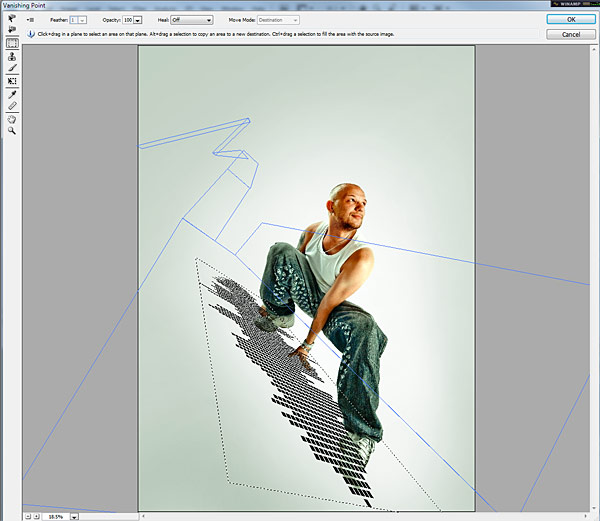This screenshot has width=600, height=521.
Task: Confirm with the OK button
Action: [570, 19]
